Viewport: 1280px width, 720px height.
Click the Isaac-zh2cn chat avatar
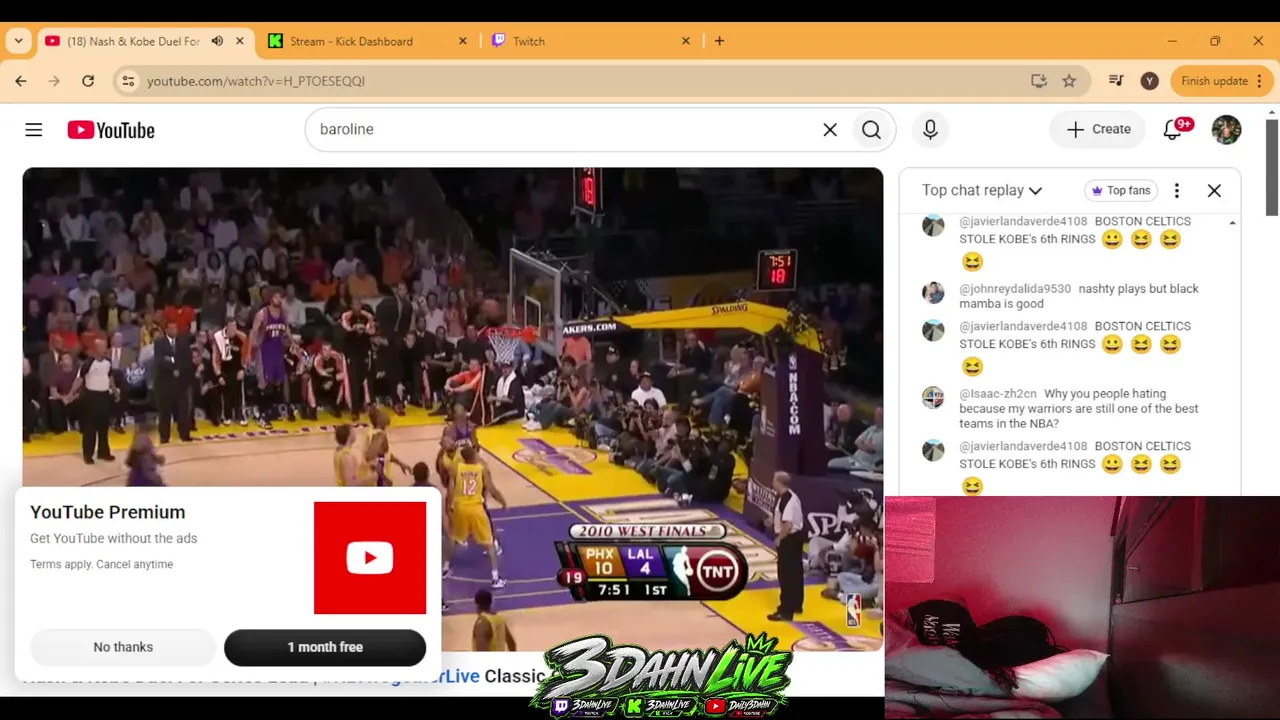coord(933,397)
